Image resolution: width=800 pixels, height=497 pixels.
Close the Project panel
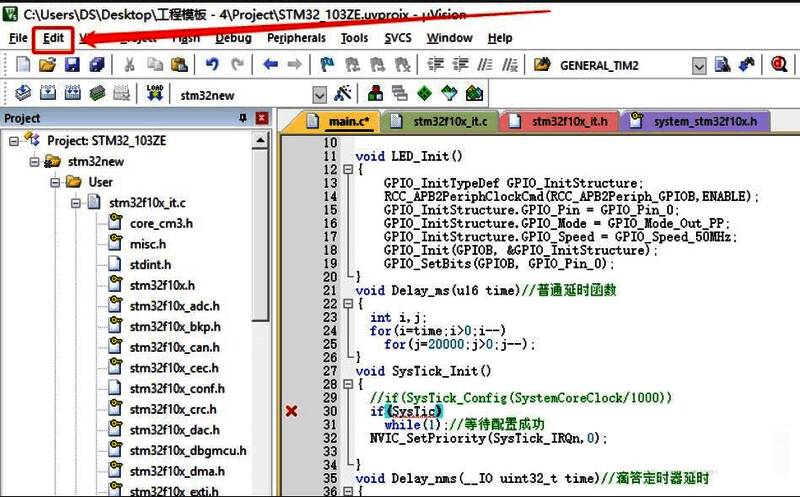point(262,119)
